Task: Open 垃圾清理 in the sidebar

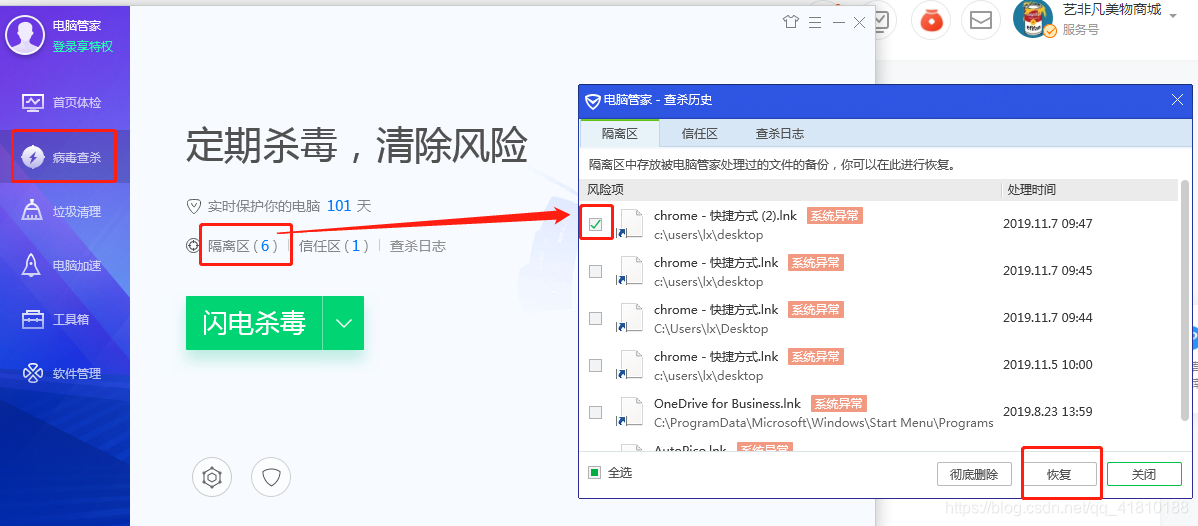Action: coord(63,212)
